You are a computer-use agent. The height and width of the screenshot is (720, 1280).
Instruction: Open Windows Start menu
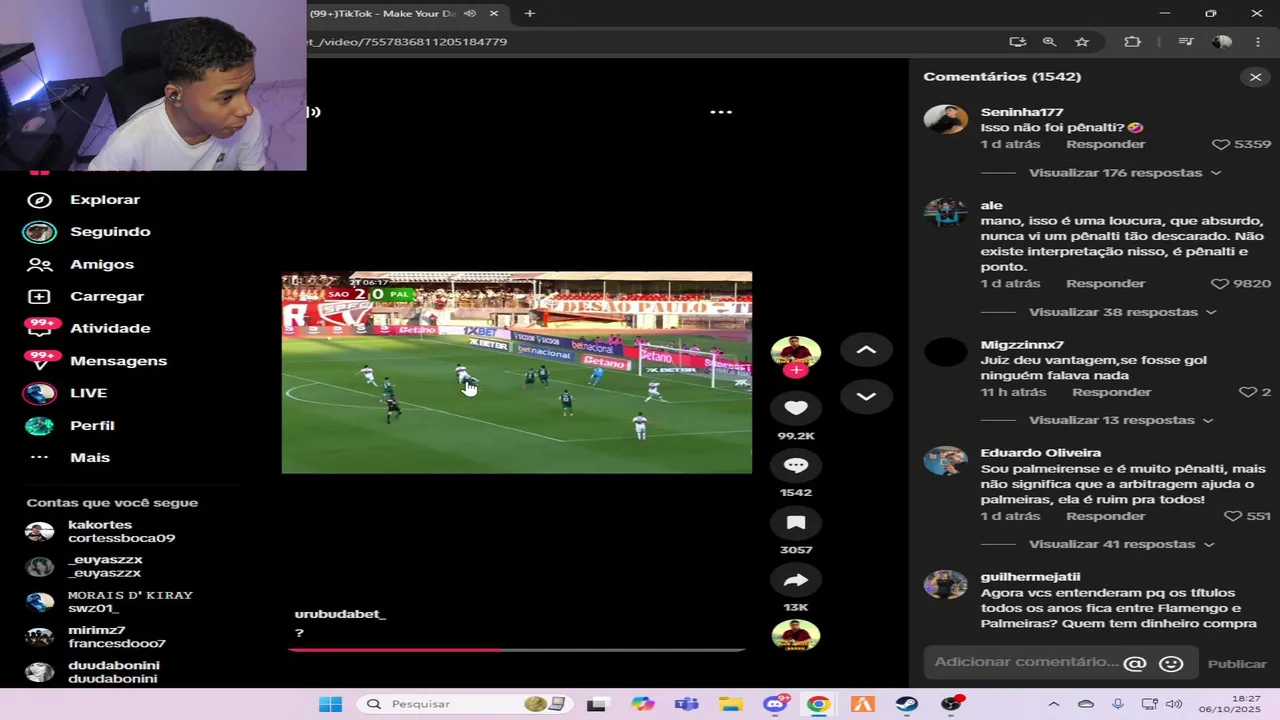tap(330, 704)
